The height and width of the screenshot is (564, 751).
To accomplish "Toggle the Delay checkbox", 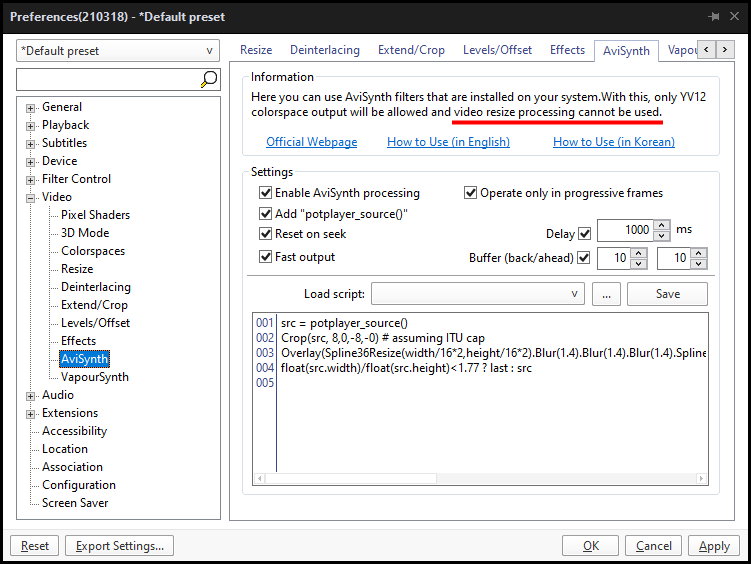I will click(584, 234).
